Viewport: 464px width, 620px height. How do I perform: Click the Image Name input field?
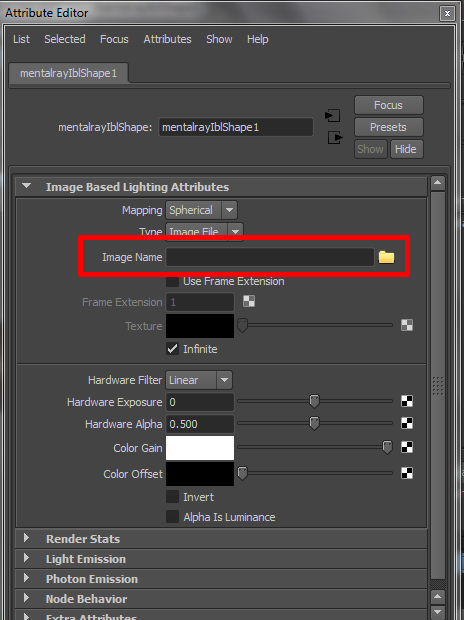(x=270, y=257)
